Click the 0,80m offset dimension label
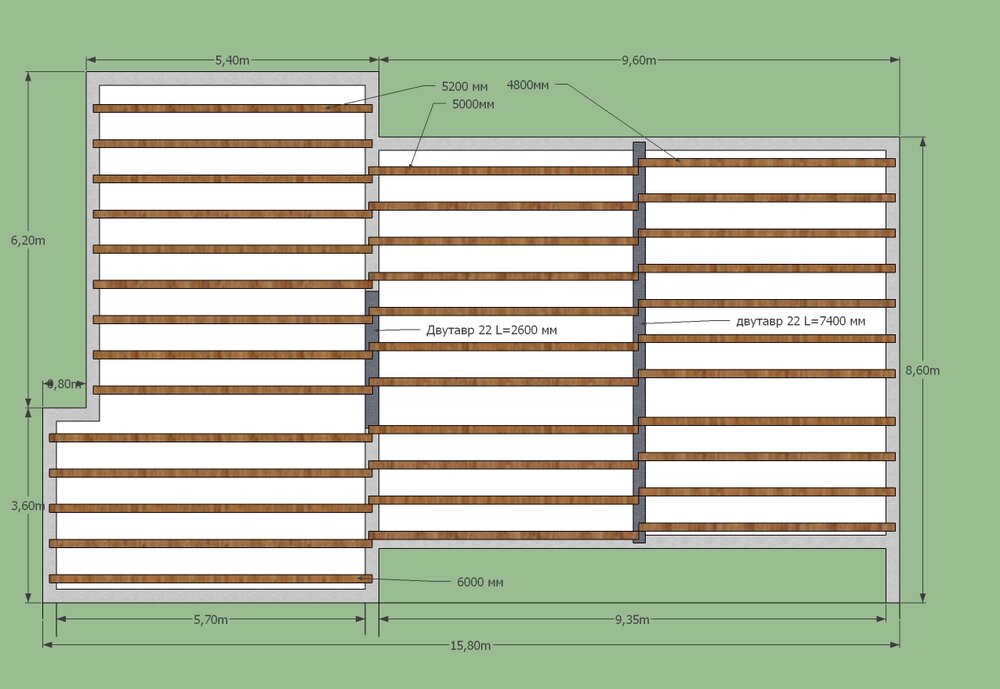Screen dimensions: 1000x689 coord(61,384)
